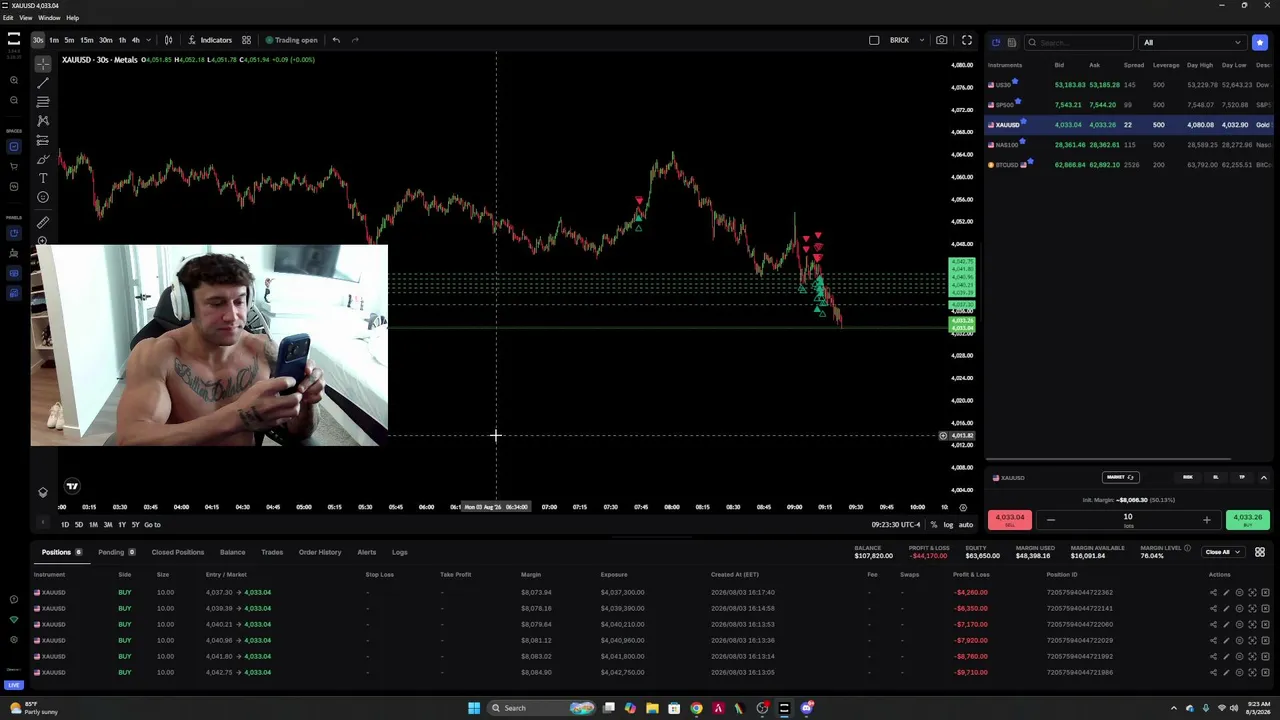Undo the last chart action
The height and width of the screenshot is (720, 1280).
tap(336, 40)
